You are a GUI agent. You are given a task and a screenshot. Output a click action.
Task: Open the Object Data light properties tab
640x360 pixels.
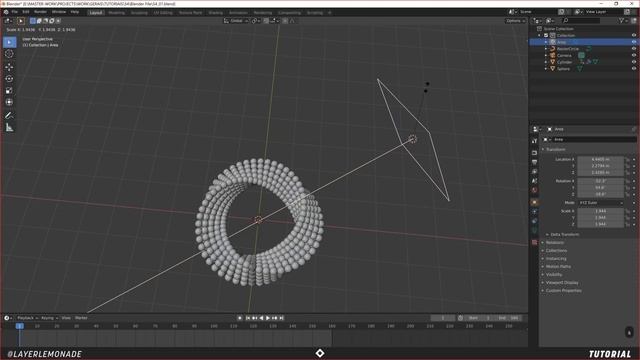click(534, 231)
